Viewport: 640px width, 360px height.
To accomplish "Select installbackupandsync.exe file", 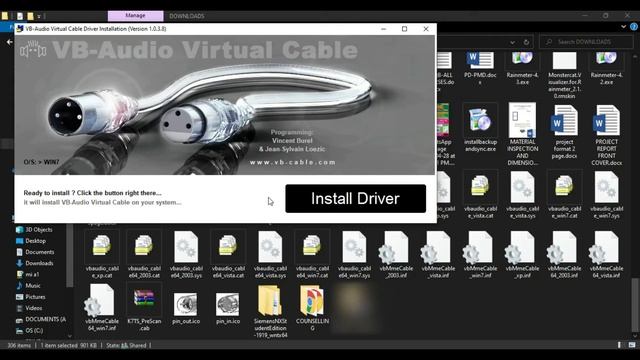I will pyautogui.click(x=480, y=127).
